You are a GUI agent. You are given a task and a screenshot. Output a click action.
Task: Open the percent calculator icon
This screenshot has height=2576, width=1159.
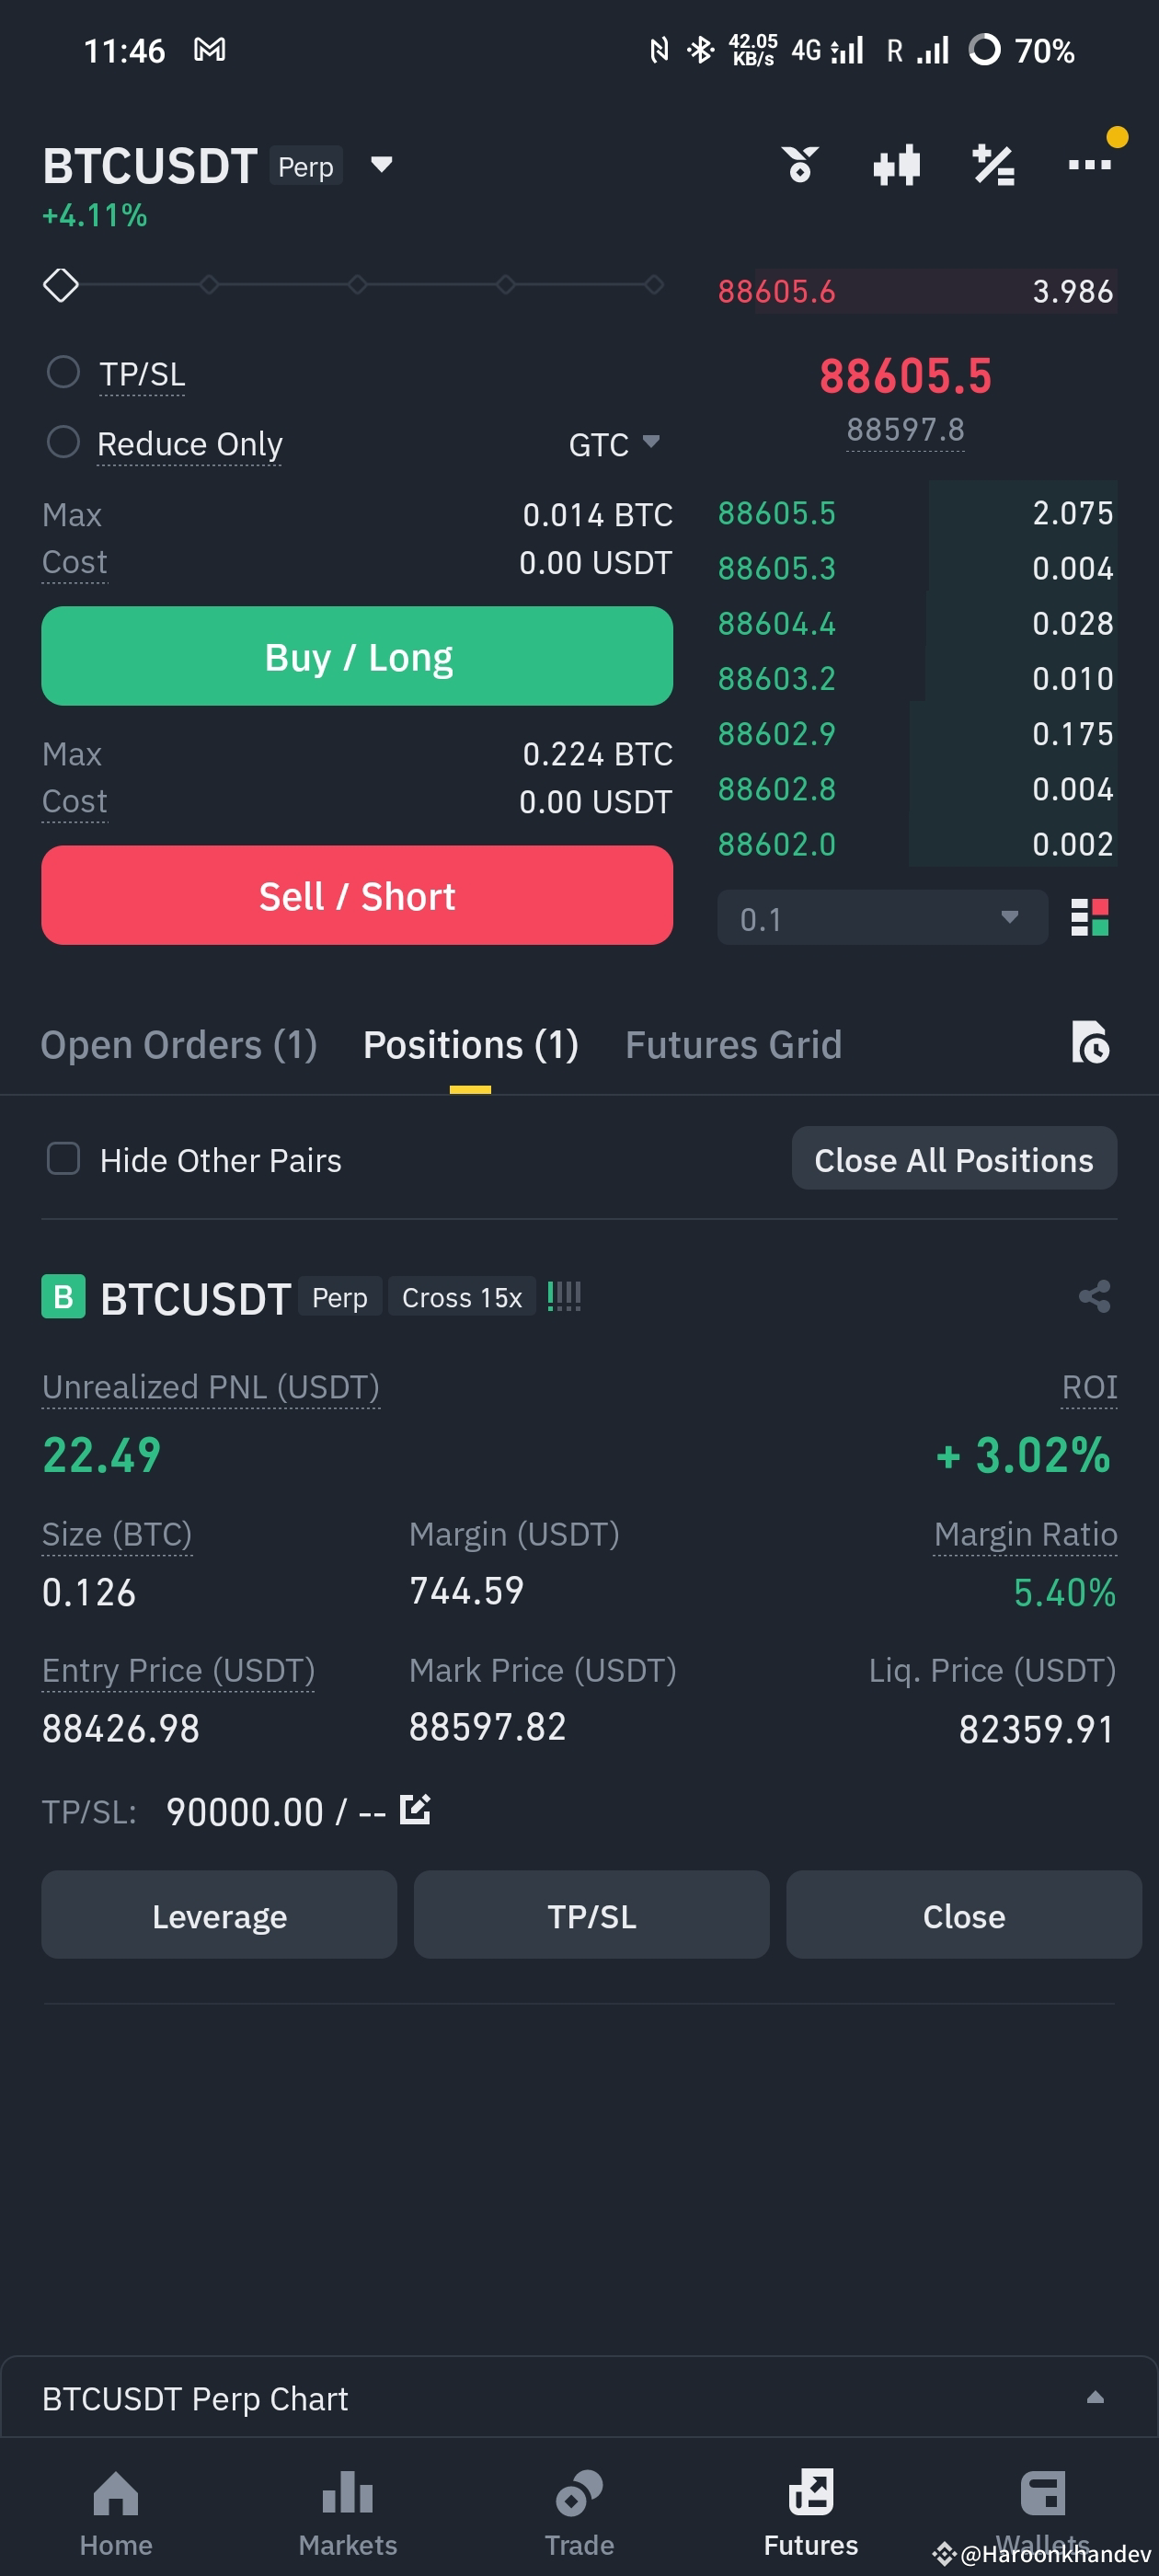click(993, 165)
